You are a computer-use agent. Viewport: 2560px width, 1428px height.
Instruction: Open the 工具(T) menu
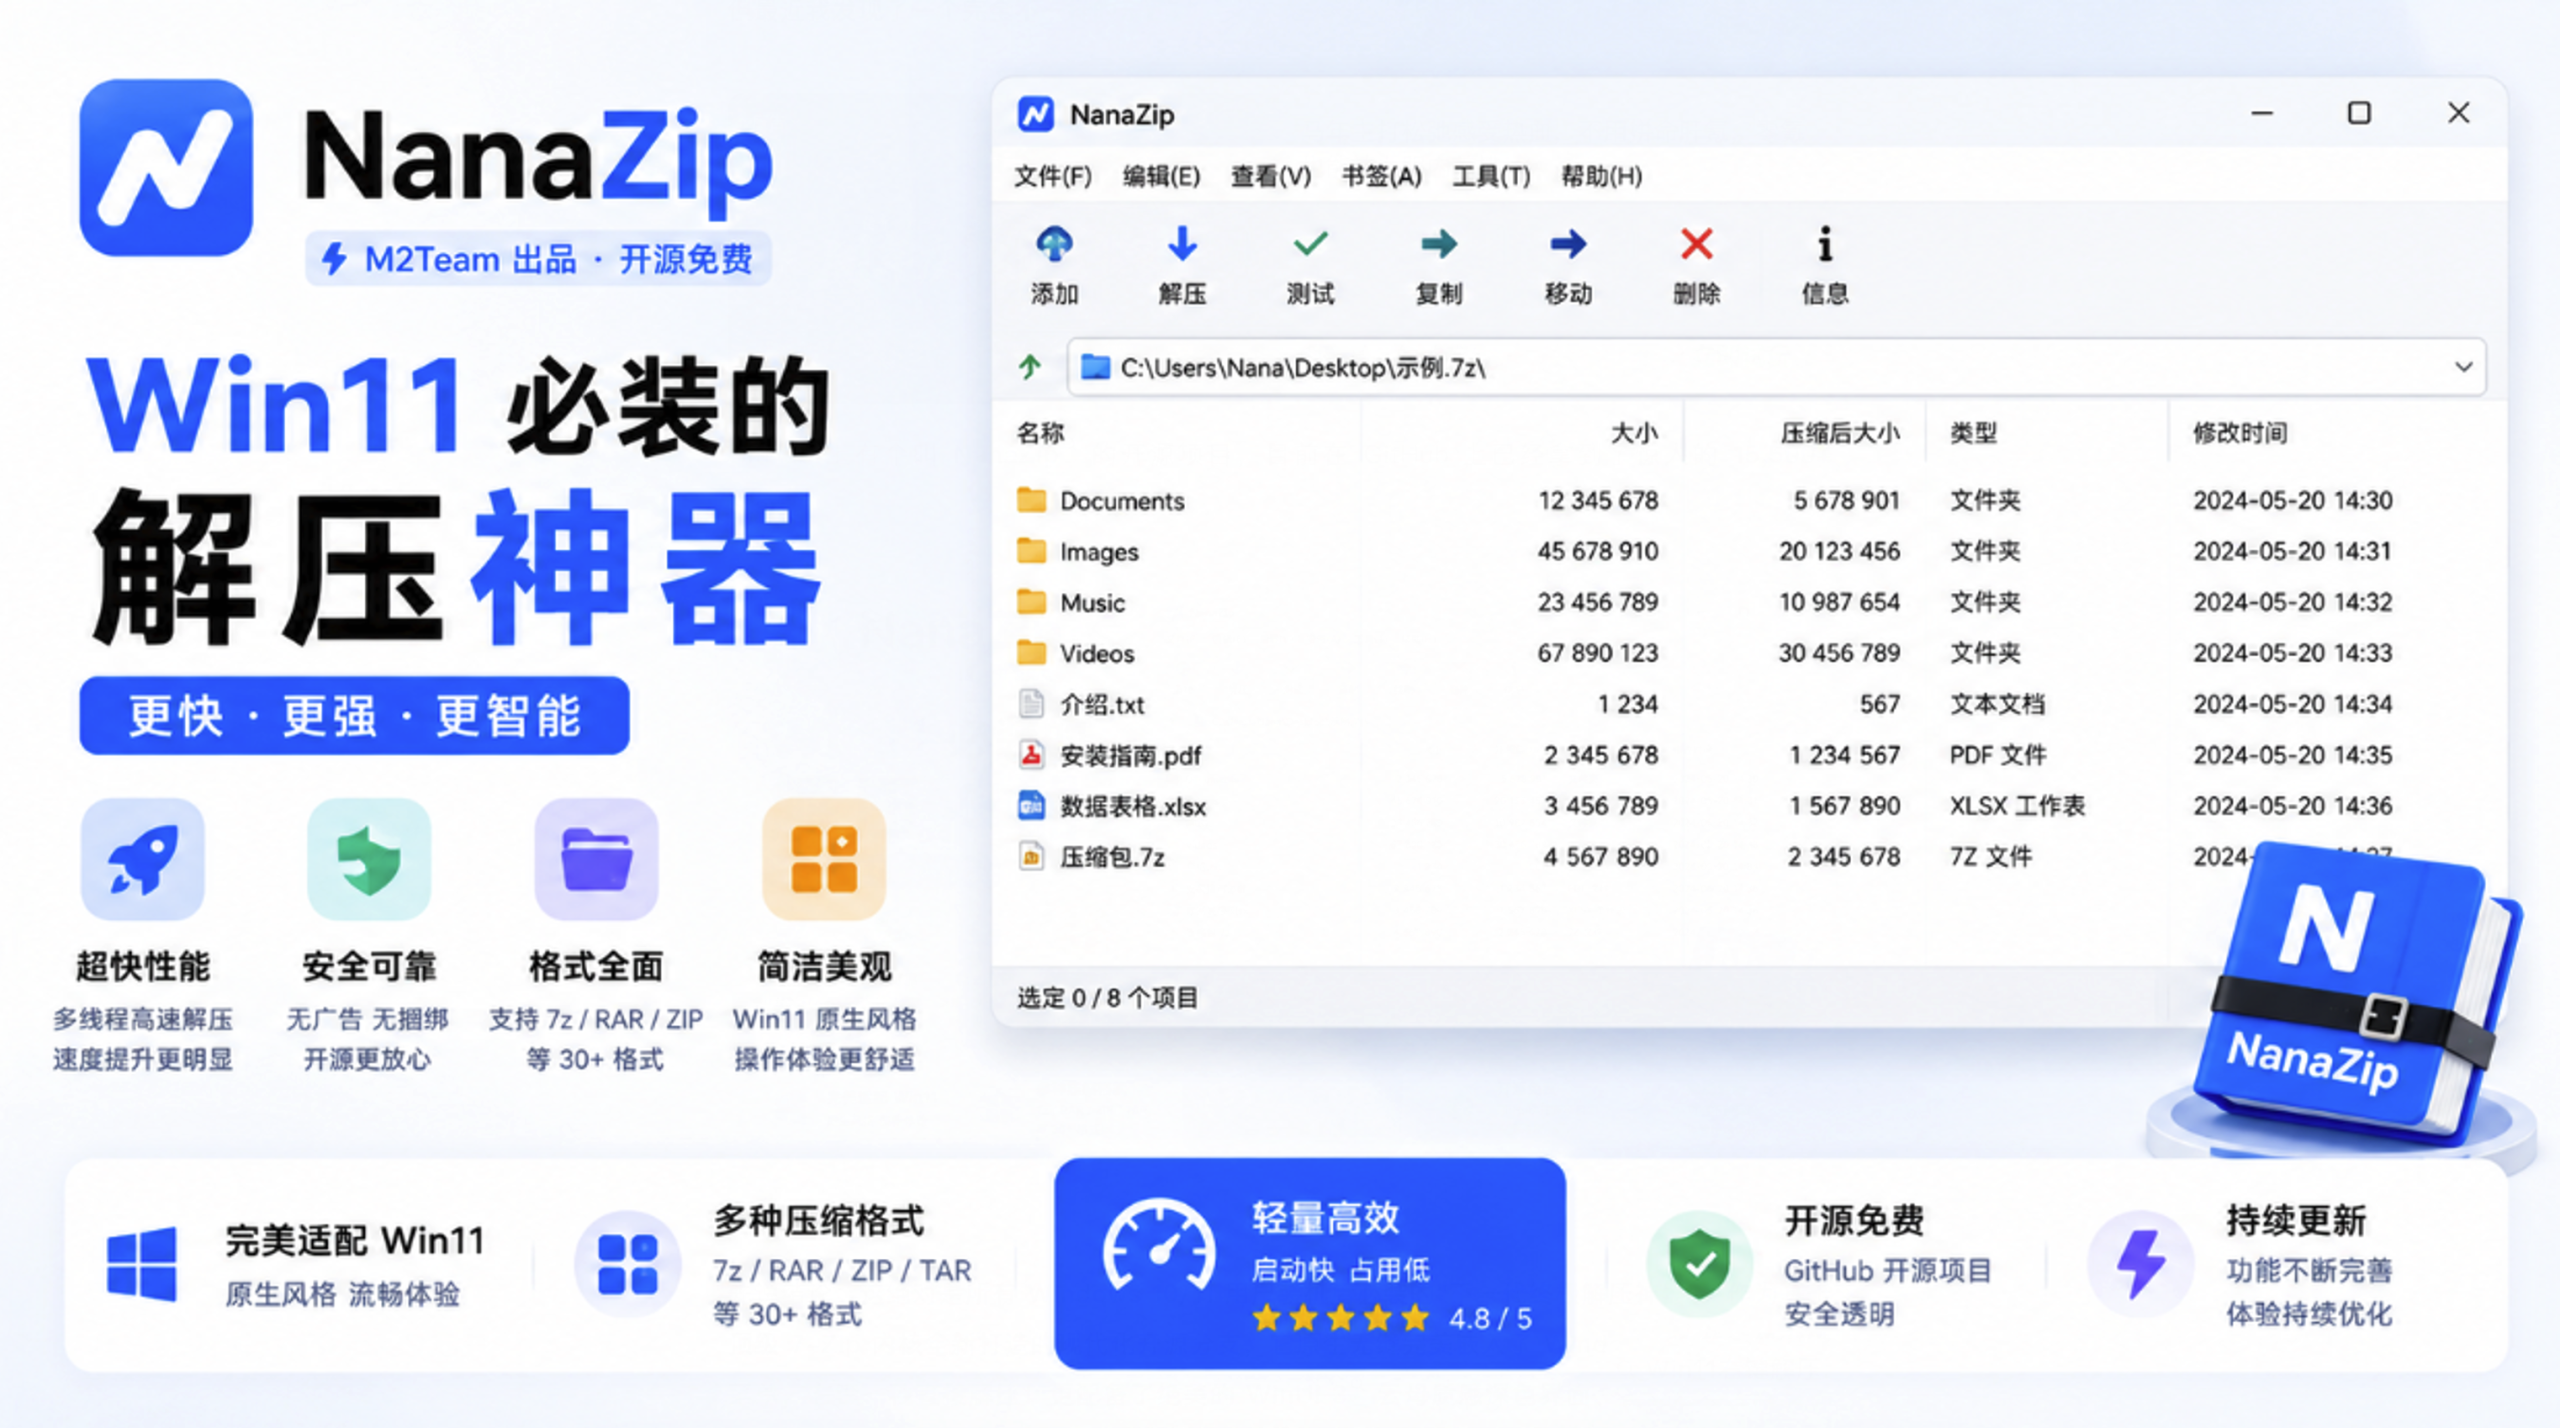(x=1491, y=176)
